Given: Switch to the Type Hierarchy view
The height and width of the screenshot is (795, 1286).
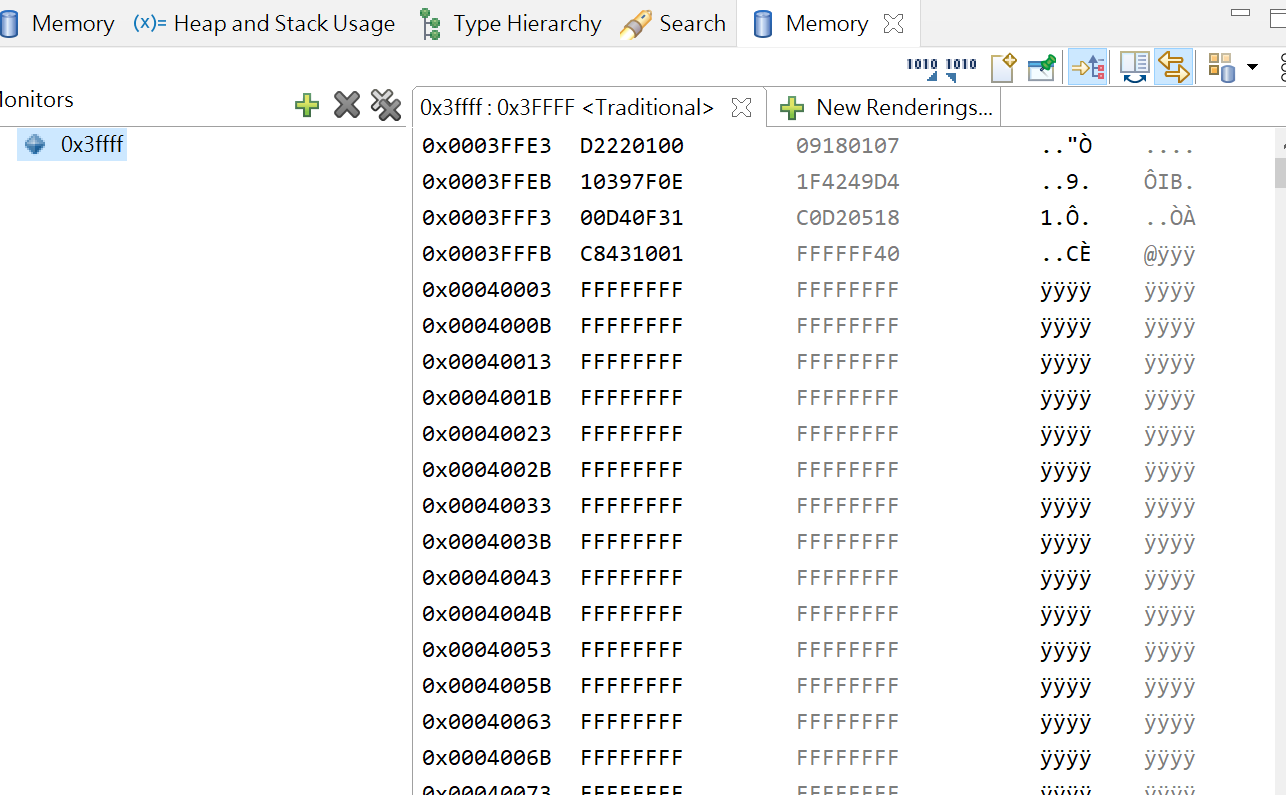Looking at the screenshot, I should coord(525,23).
